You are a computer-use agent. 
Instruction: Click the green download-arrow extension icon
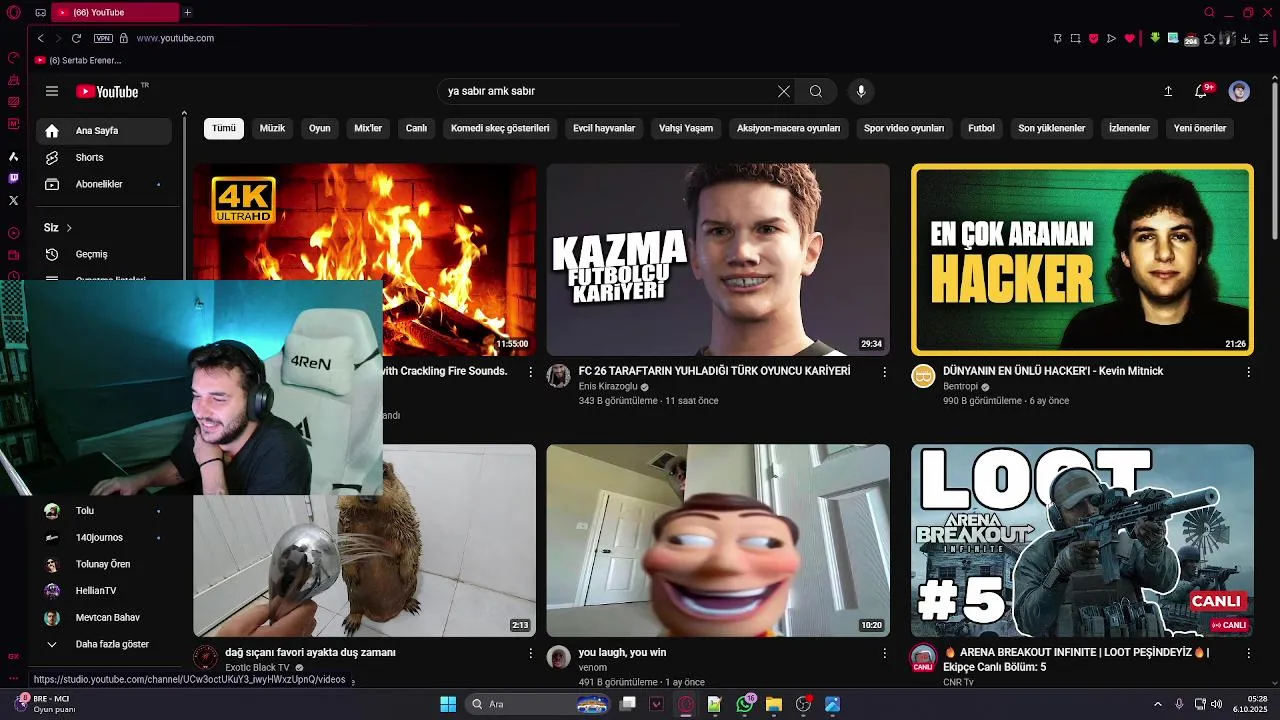1155,38
